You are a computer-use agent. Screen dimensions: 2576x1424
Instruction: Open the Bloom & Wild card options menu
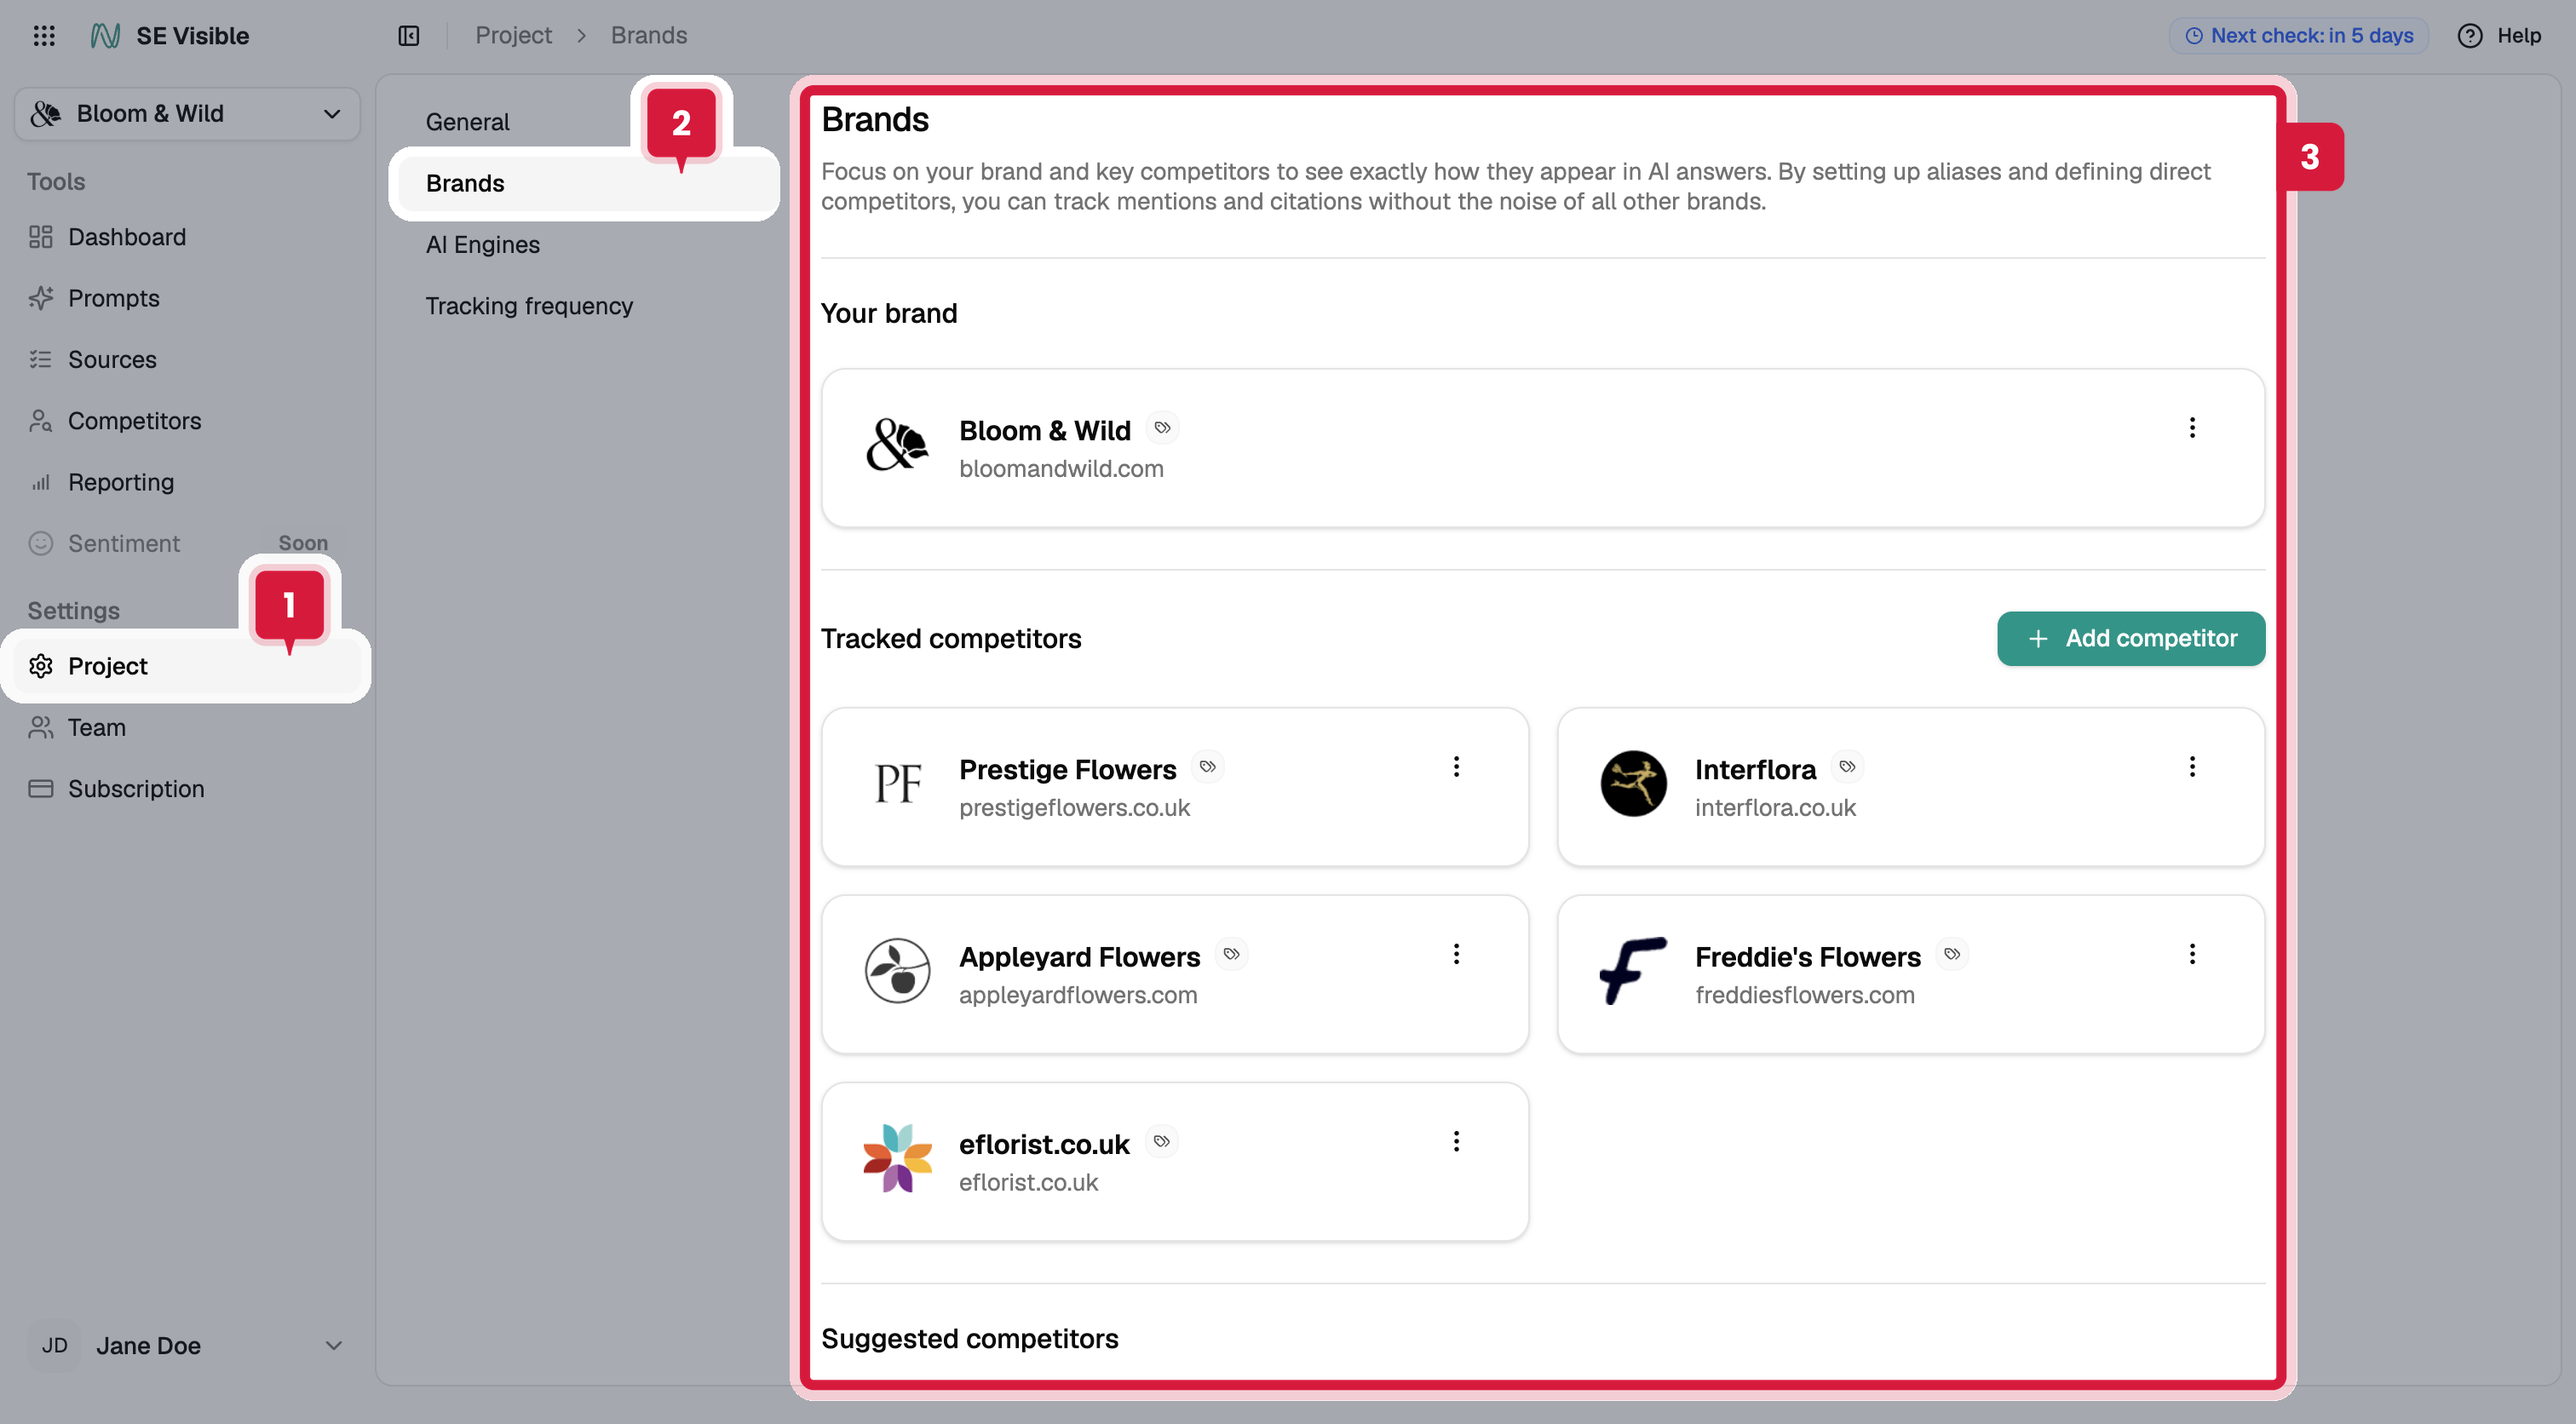click(x=2192, y=428)
